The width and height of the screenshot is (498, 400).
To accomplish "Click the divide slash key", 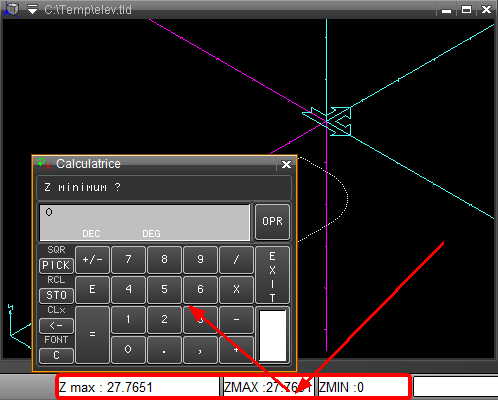I will click(236, 259).
